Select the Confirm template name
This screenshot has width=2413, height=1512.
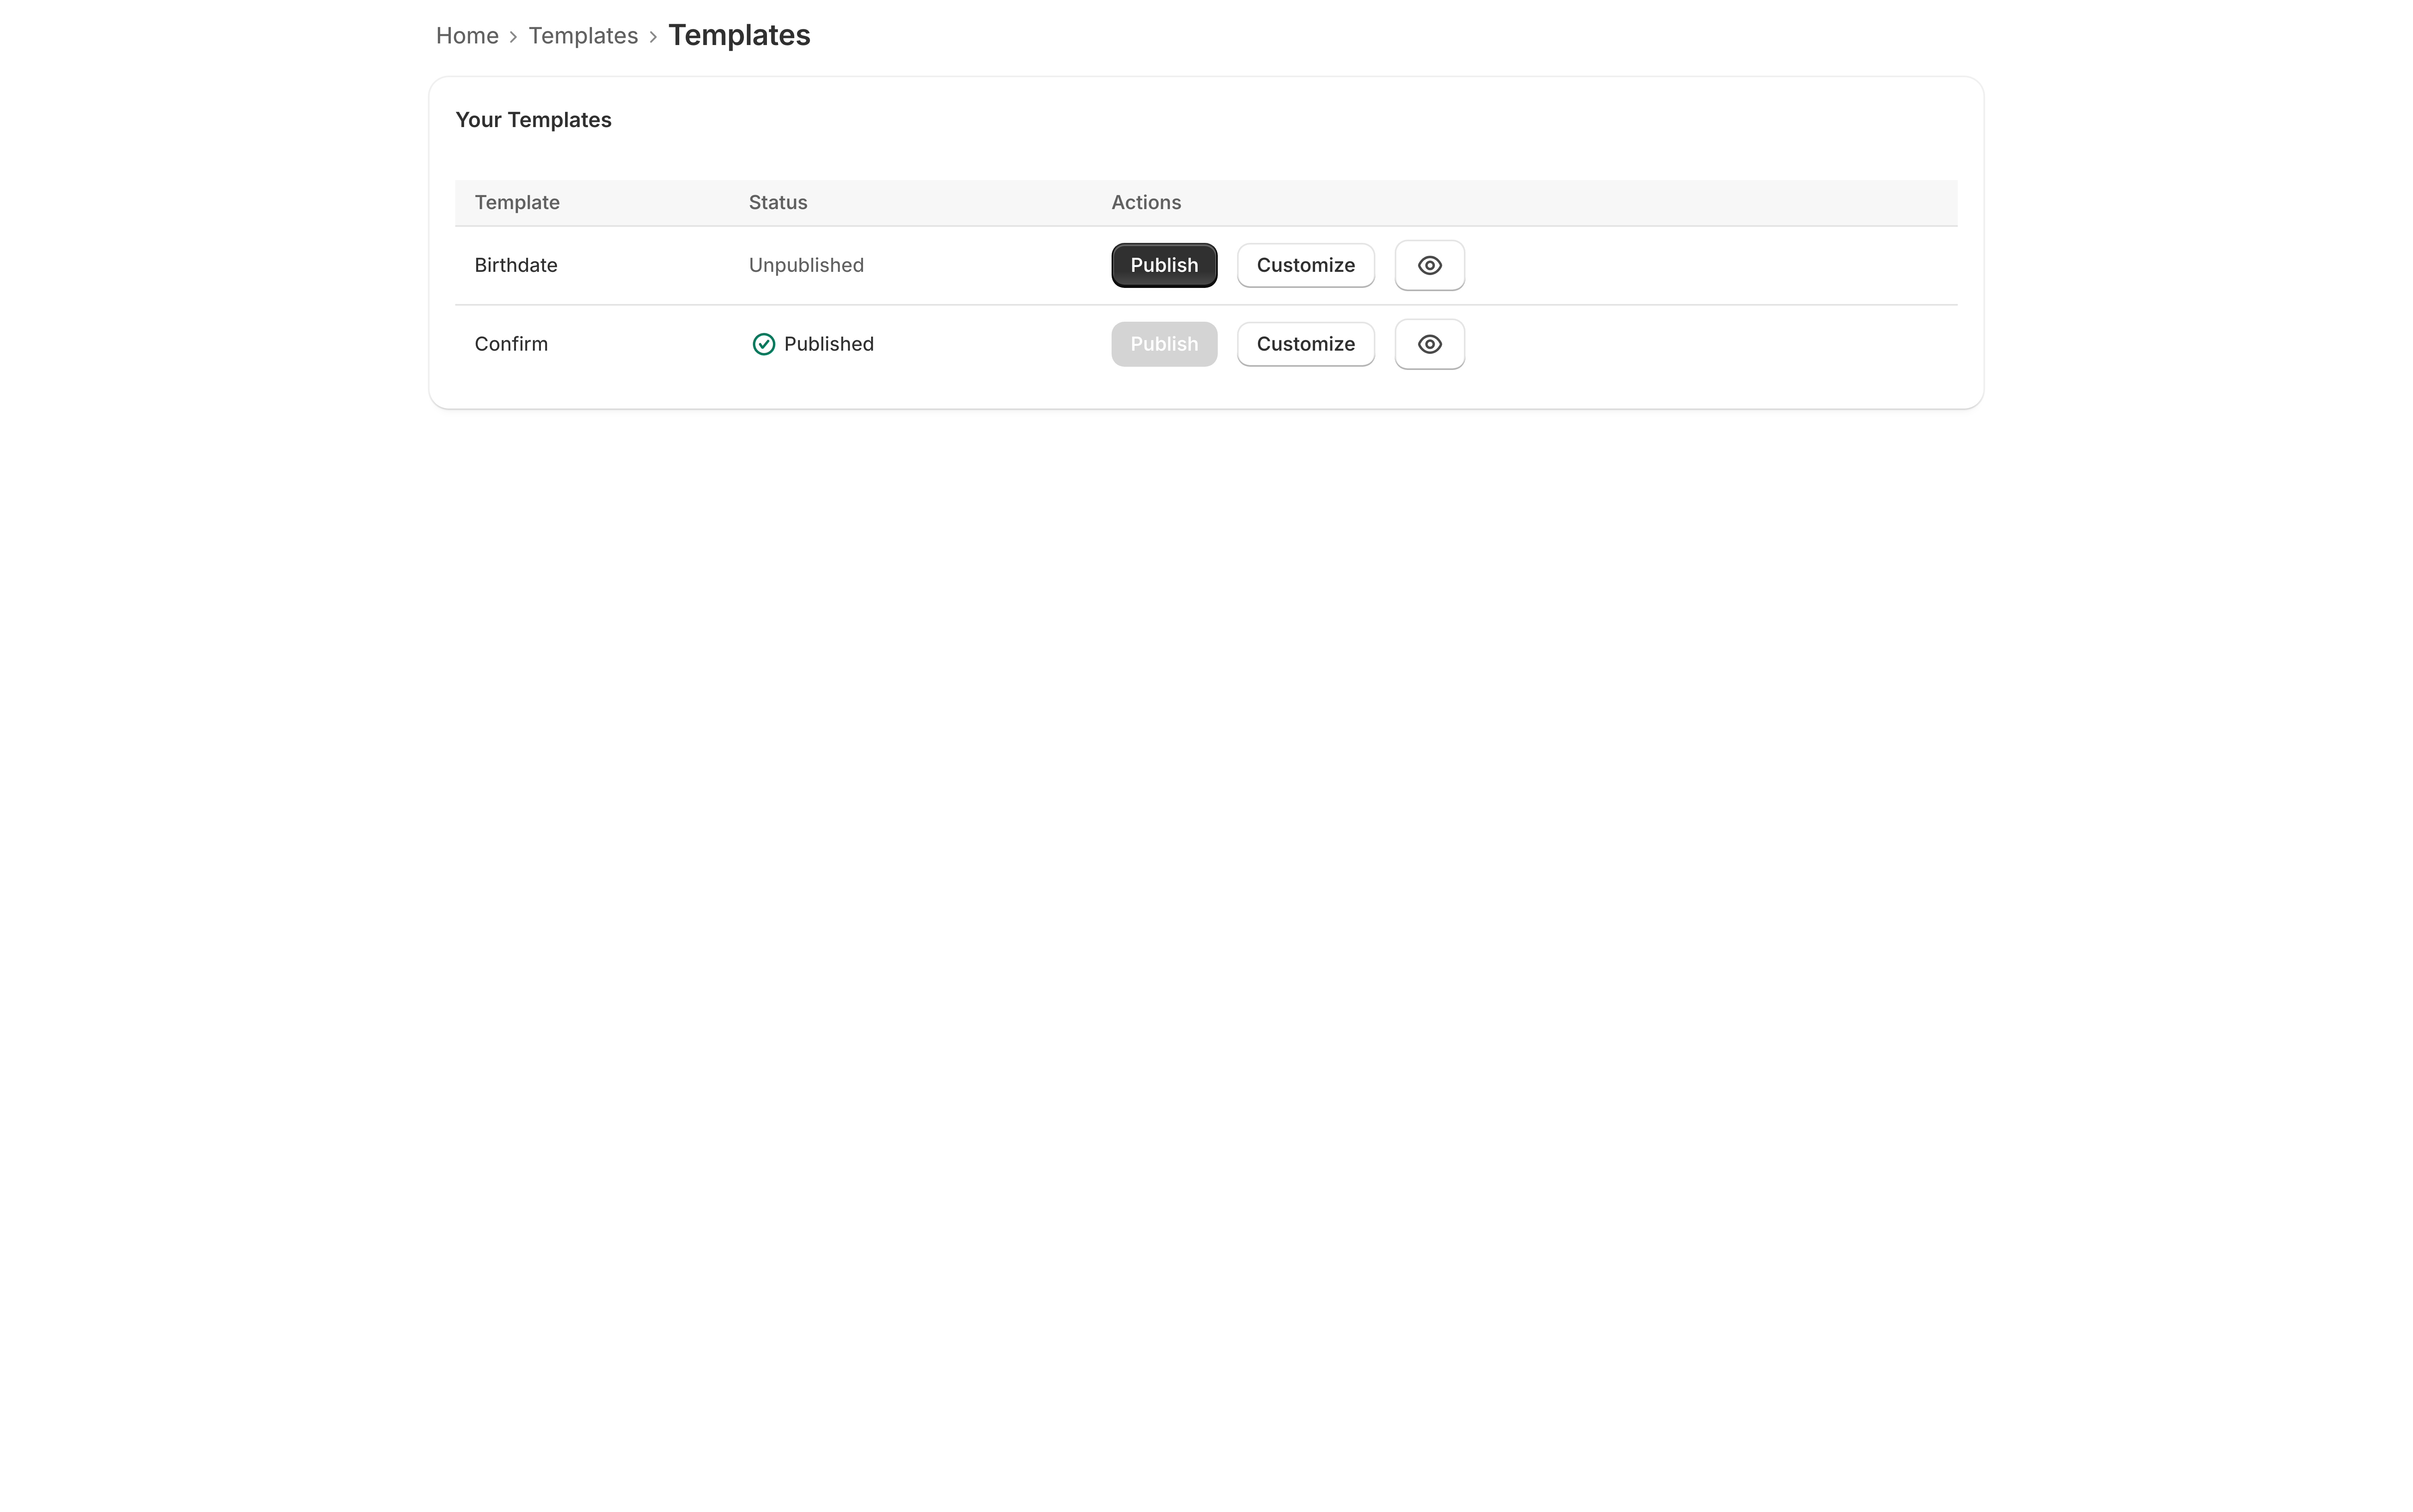click(511, 344)
